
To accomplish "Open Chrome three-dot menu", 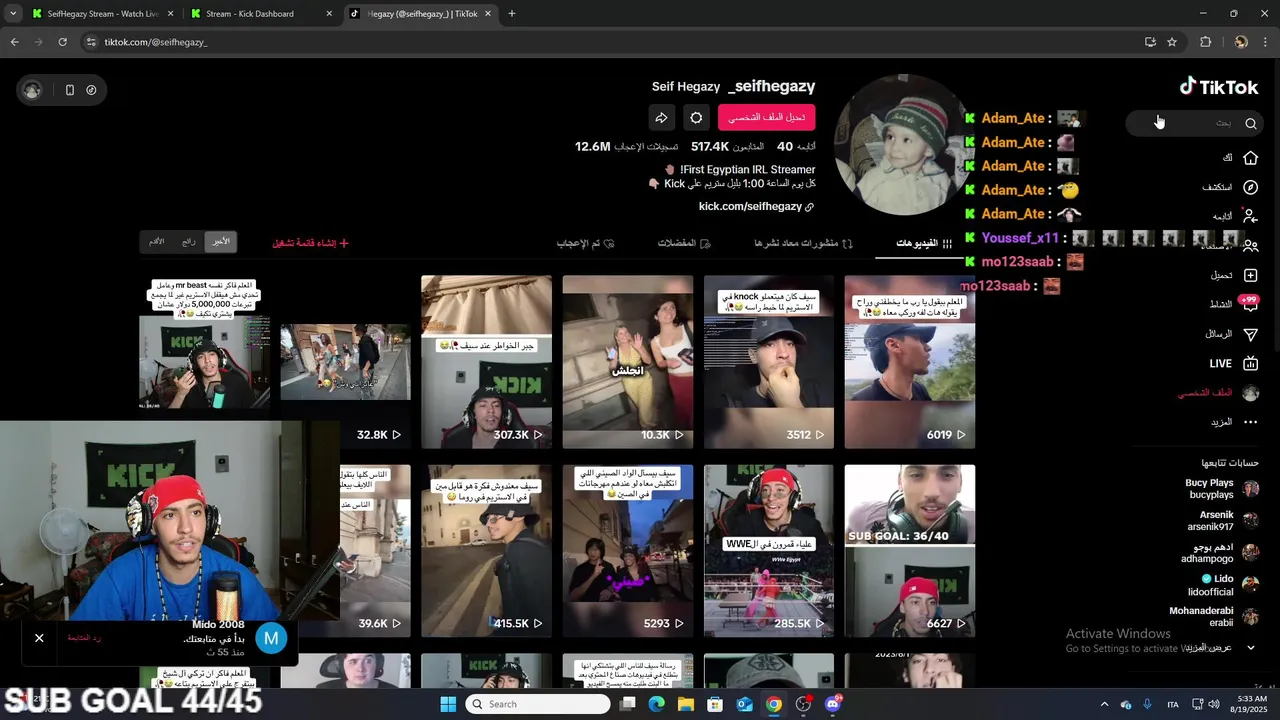I will (1265, 42).
